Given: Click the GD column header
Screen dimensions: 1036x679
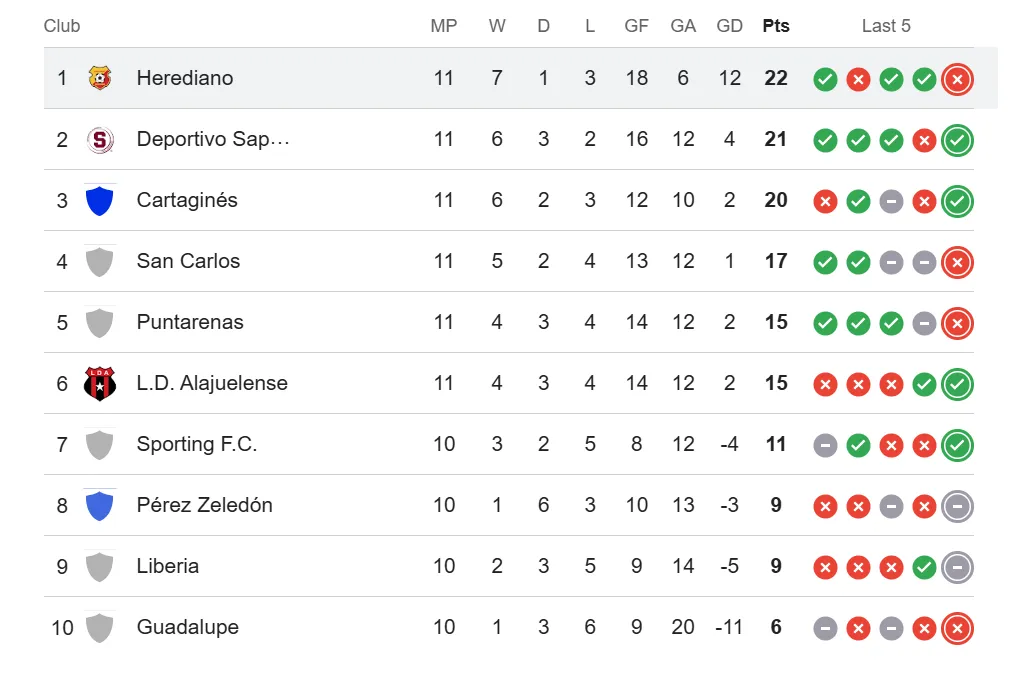Looking at the screenshot, I should [730, 26].
